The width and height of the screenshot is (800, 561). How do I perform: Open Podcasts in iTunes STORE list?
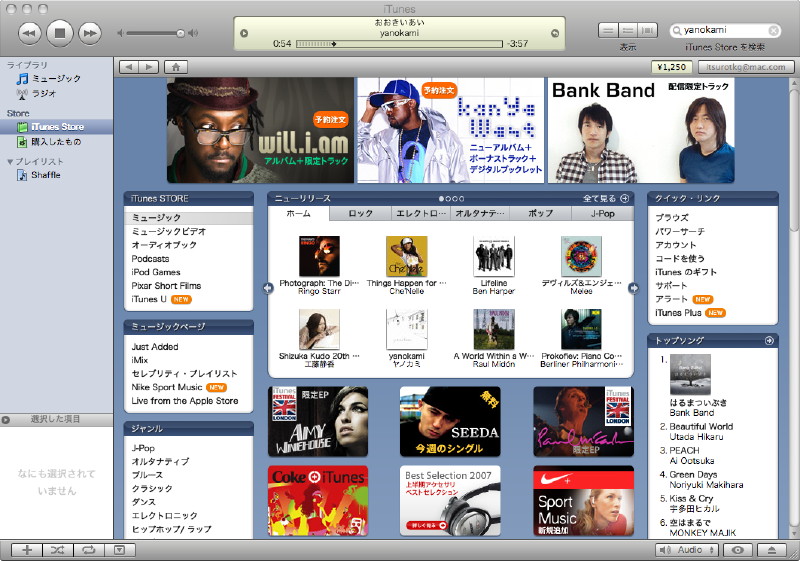tap(150, 259)
